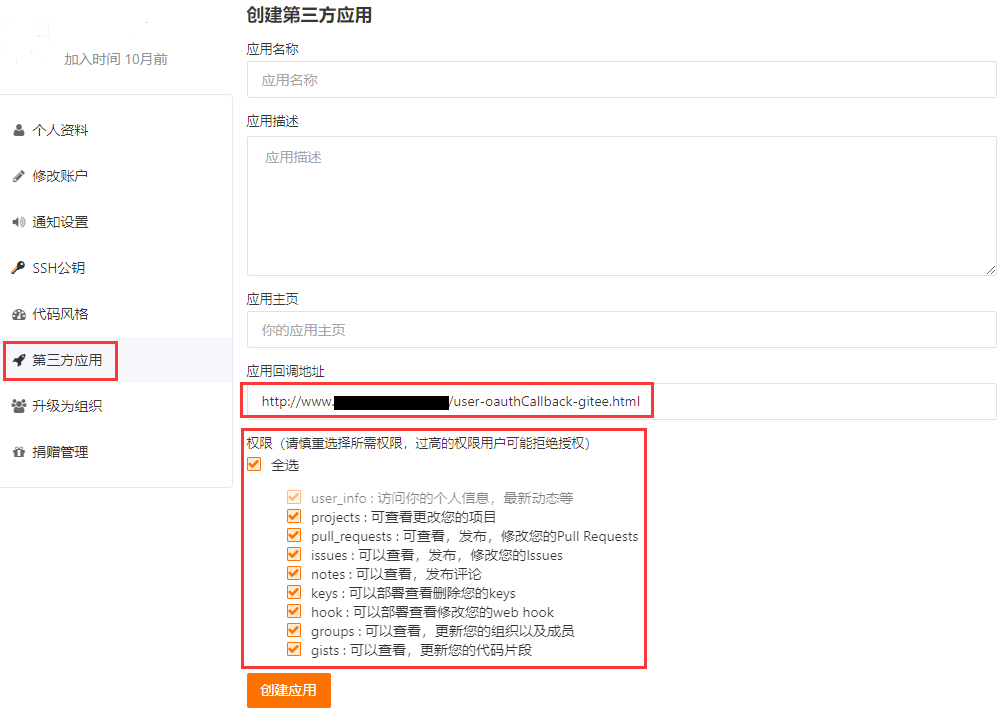The width and height of the screenshot is (999, 714).
Task: Click the 应用主页 field label
Action: tap(273, 299)
